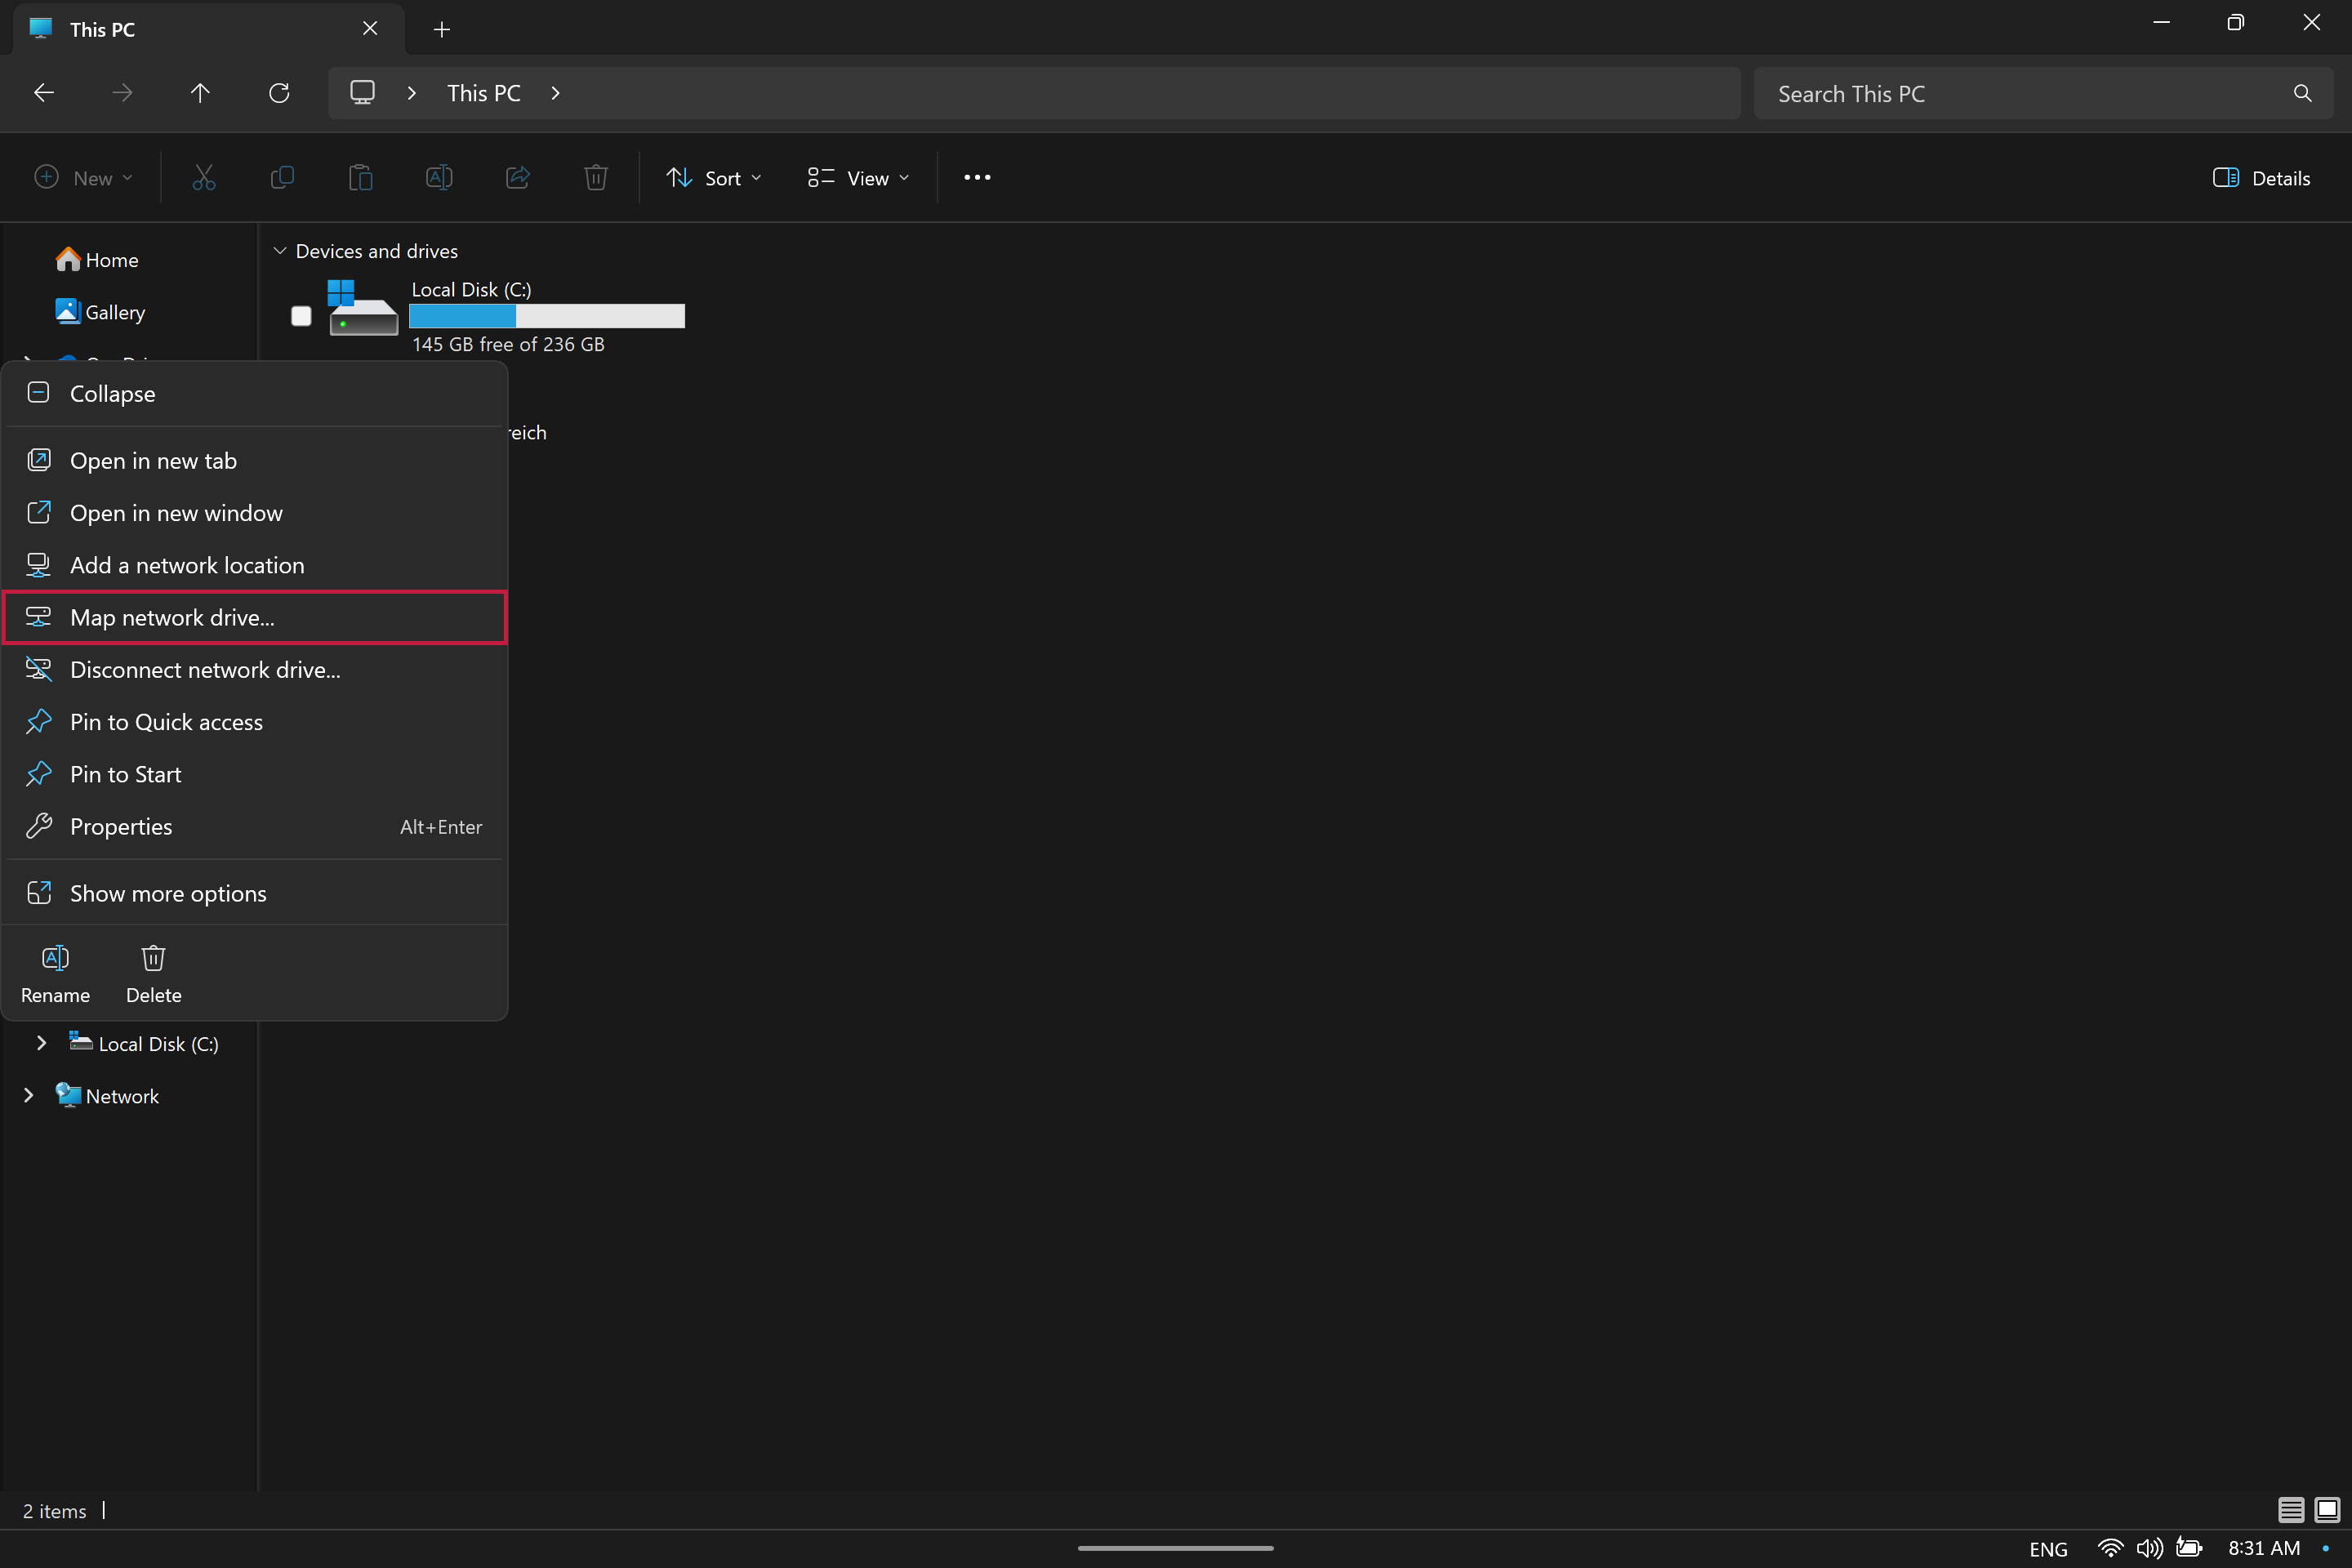Open Properties from context menu
The height and width of the screenshot is (1568, 2352).
[254, 827]
